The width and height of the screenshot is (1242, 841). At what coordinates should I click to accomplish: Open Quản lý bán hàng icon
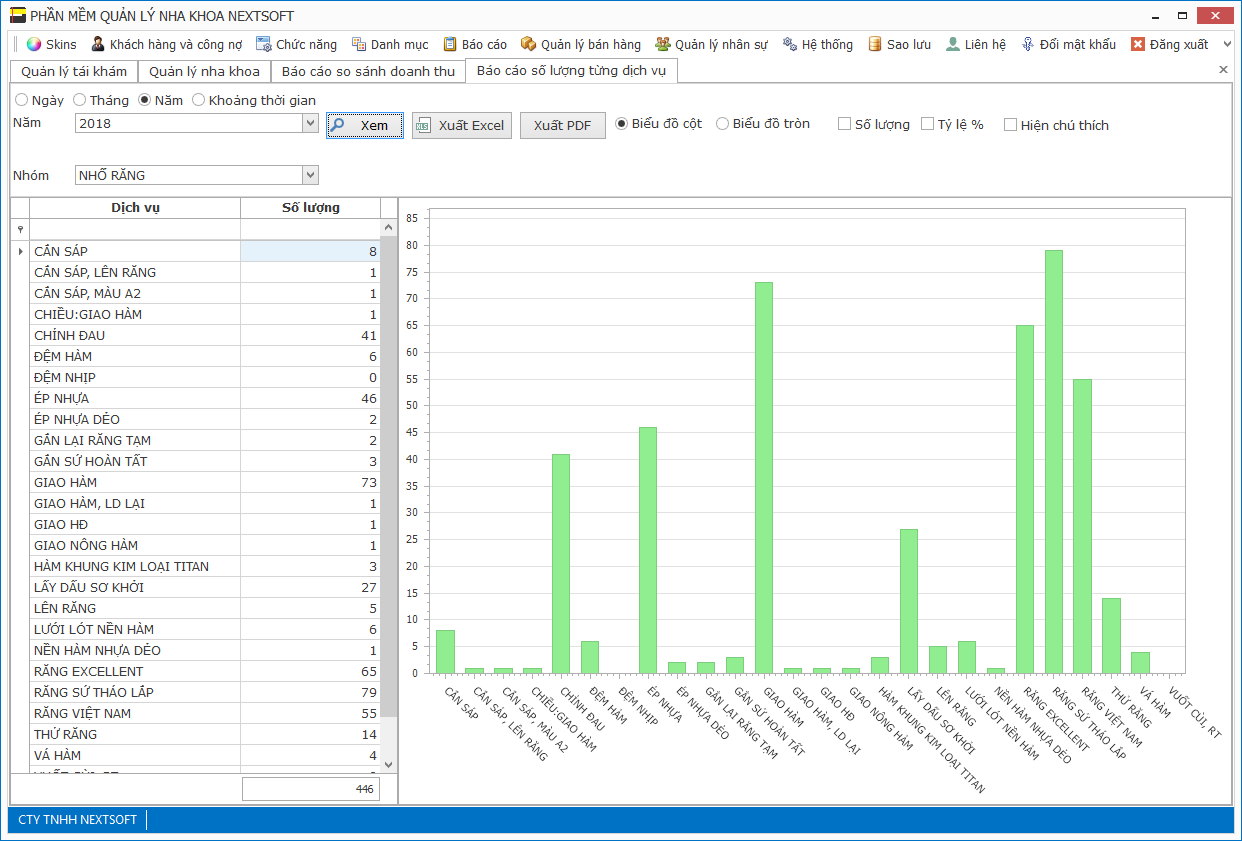(528, 44)
